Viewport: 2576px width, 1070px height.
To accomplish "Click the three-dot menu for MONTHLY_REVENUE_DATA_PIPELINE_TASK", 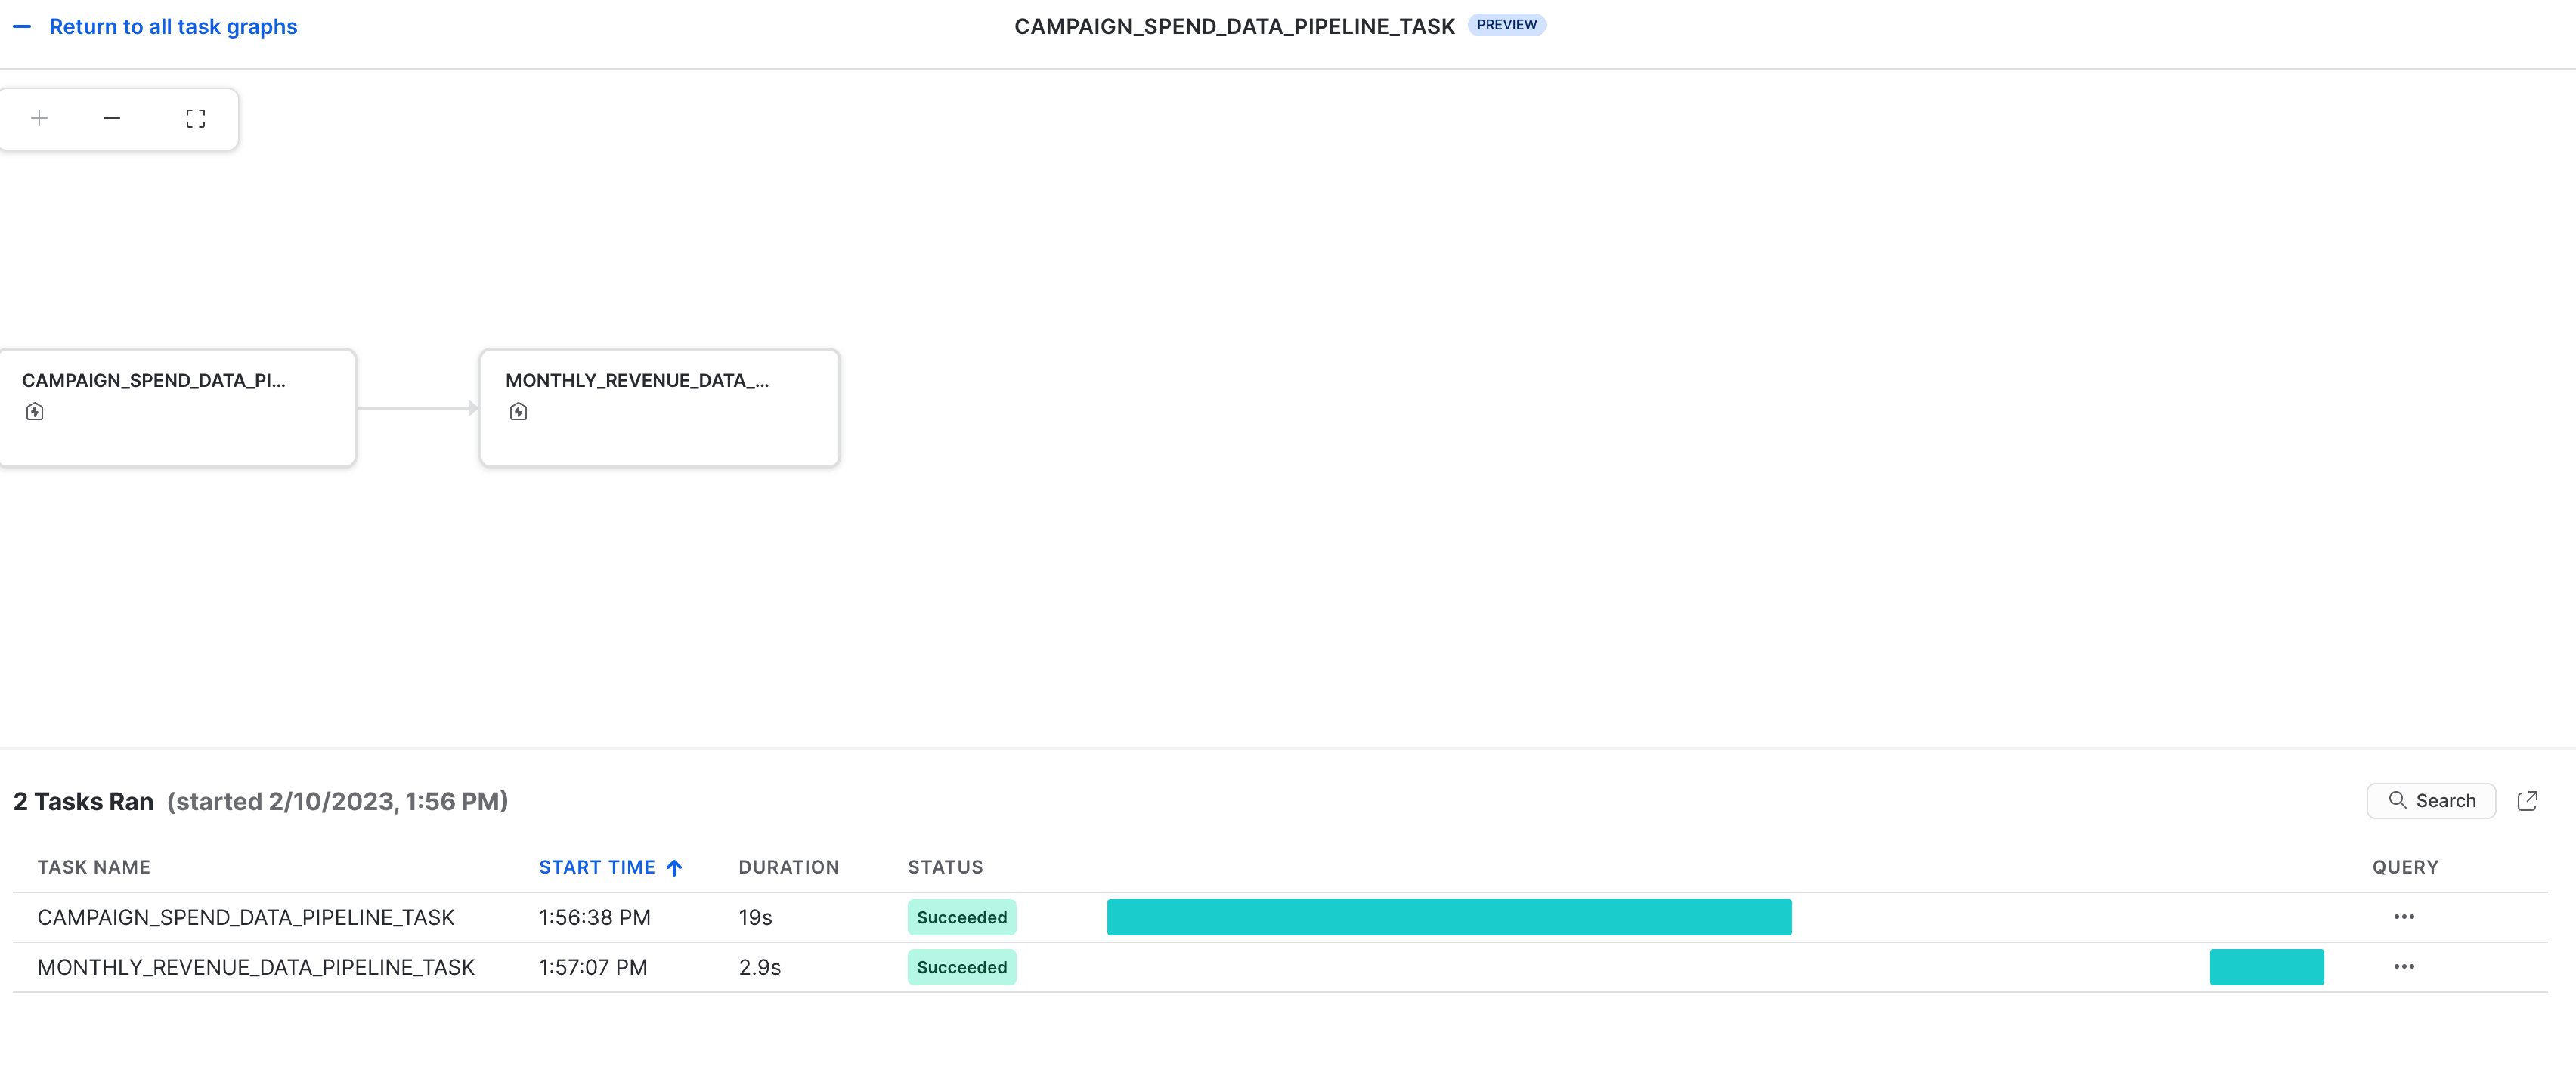I will pyautogui.click(x=2404, y=966).
